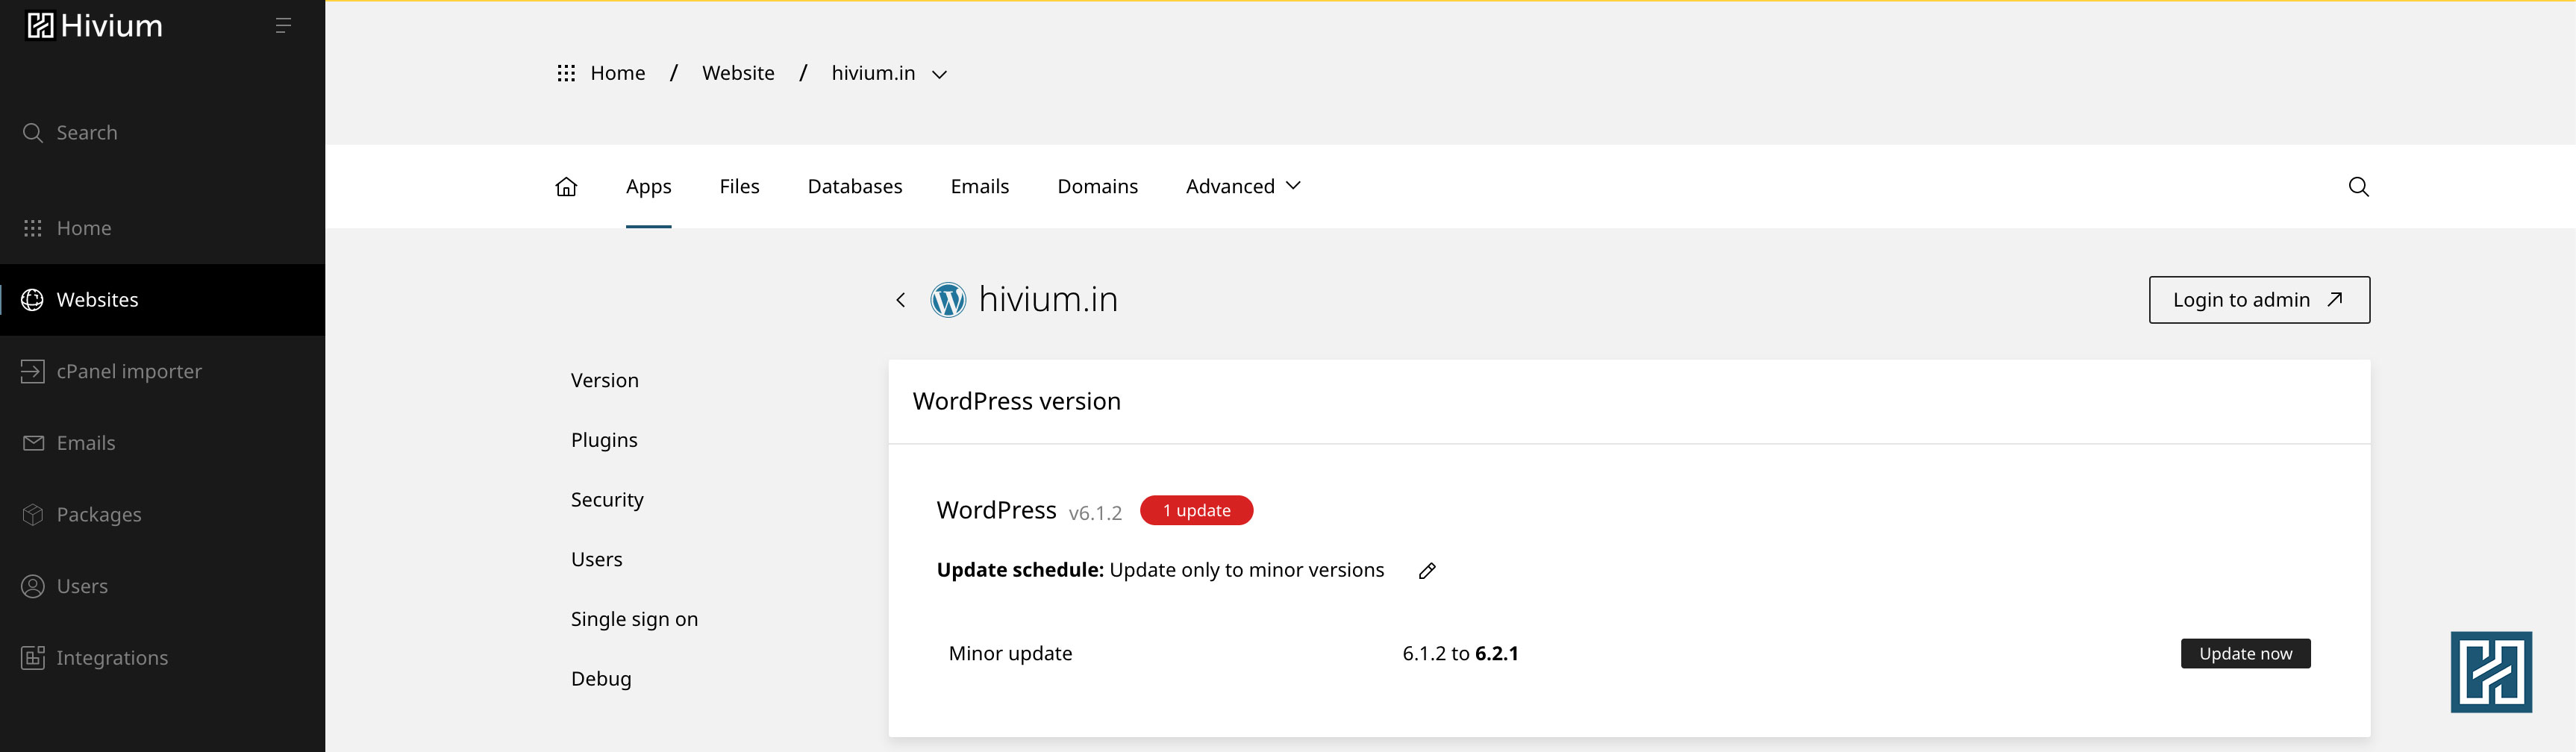
Task: Go to Security section
Action: click(607, 500)
